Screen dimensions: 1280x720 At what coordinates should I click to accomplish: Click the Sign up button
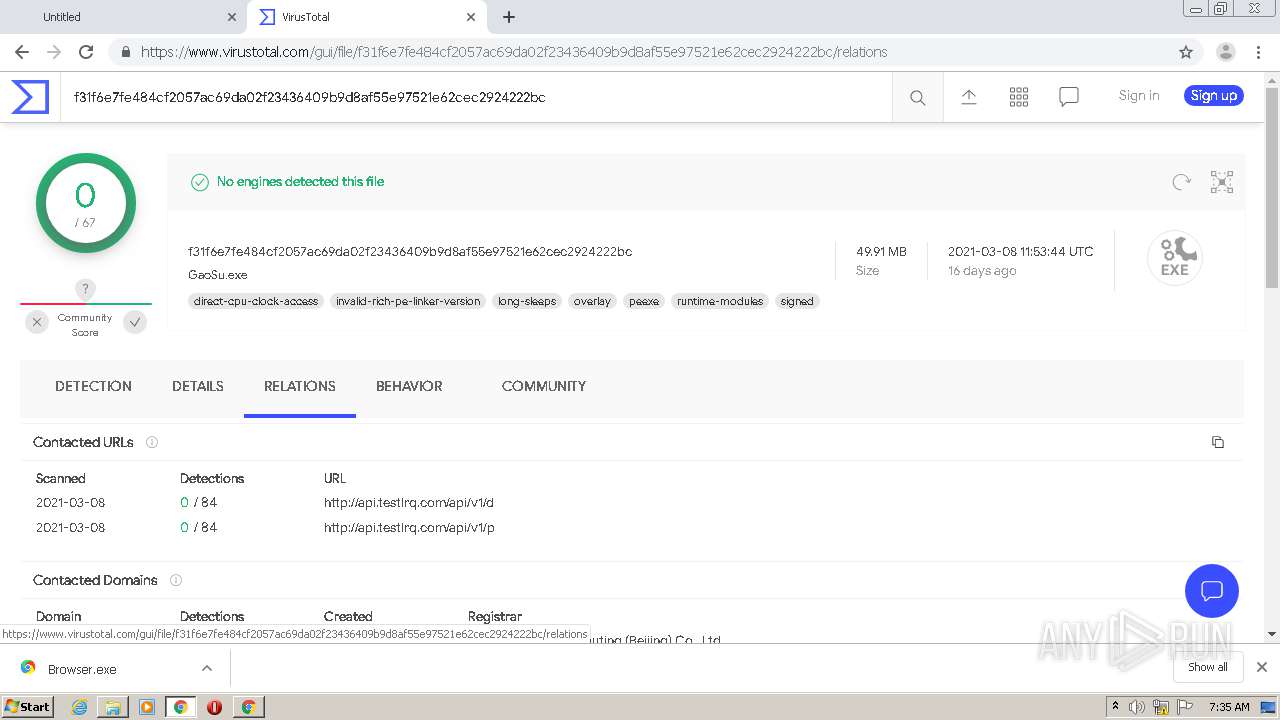pyautogui.click(x=1214, y=96)
